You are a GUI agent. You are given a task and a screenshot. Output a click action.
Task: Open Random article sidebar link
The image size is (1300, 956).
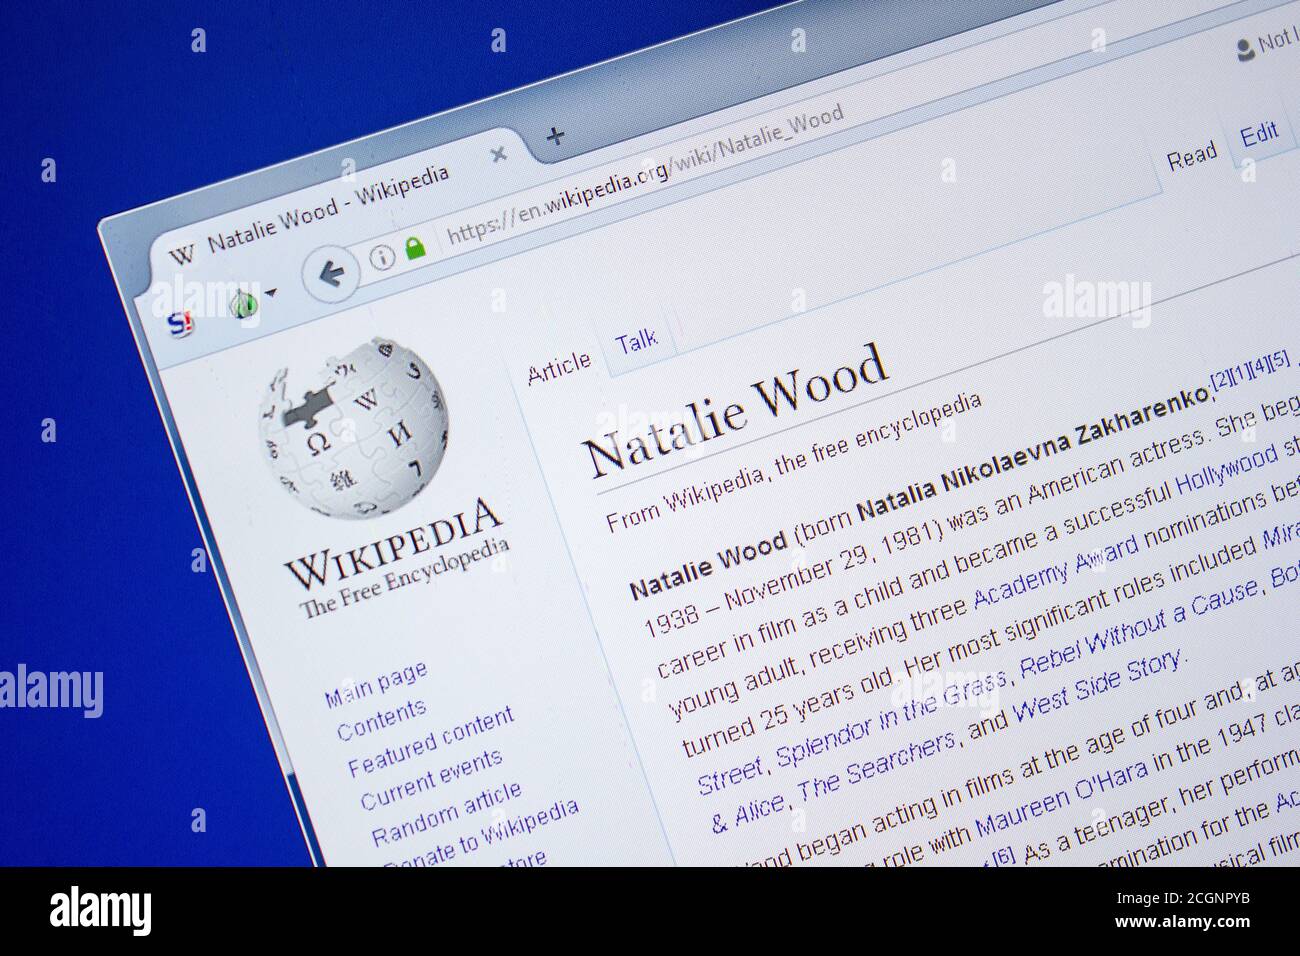[x=446, y=814]
